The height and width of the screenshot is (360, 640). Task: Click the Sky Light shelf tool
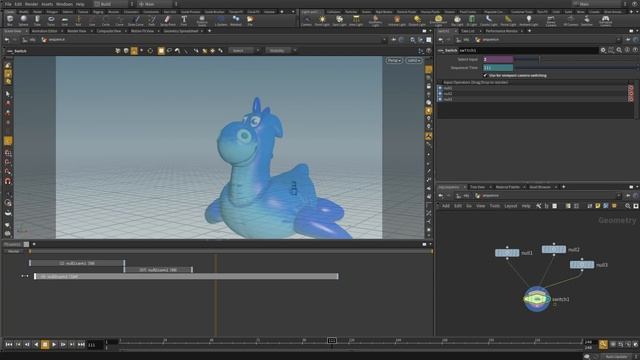coord(457,20)
